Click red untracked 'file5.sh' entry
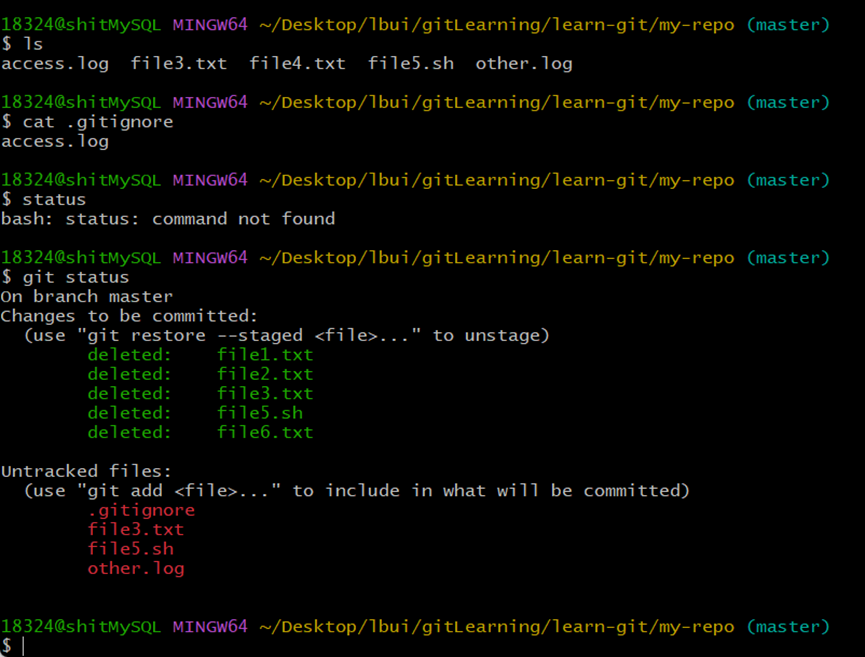The height and width of the screenshot is (657, 865). [131, 549]
